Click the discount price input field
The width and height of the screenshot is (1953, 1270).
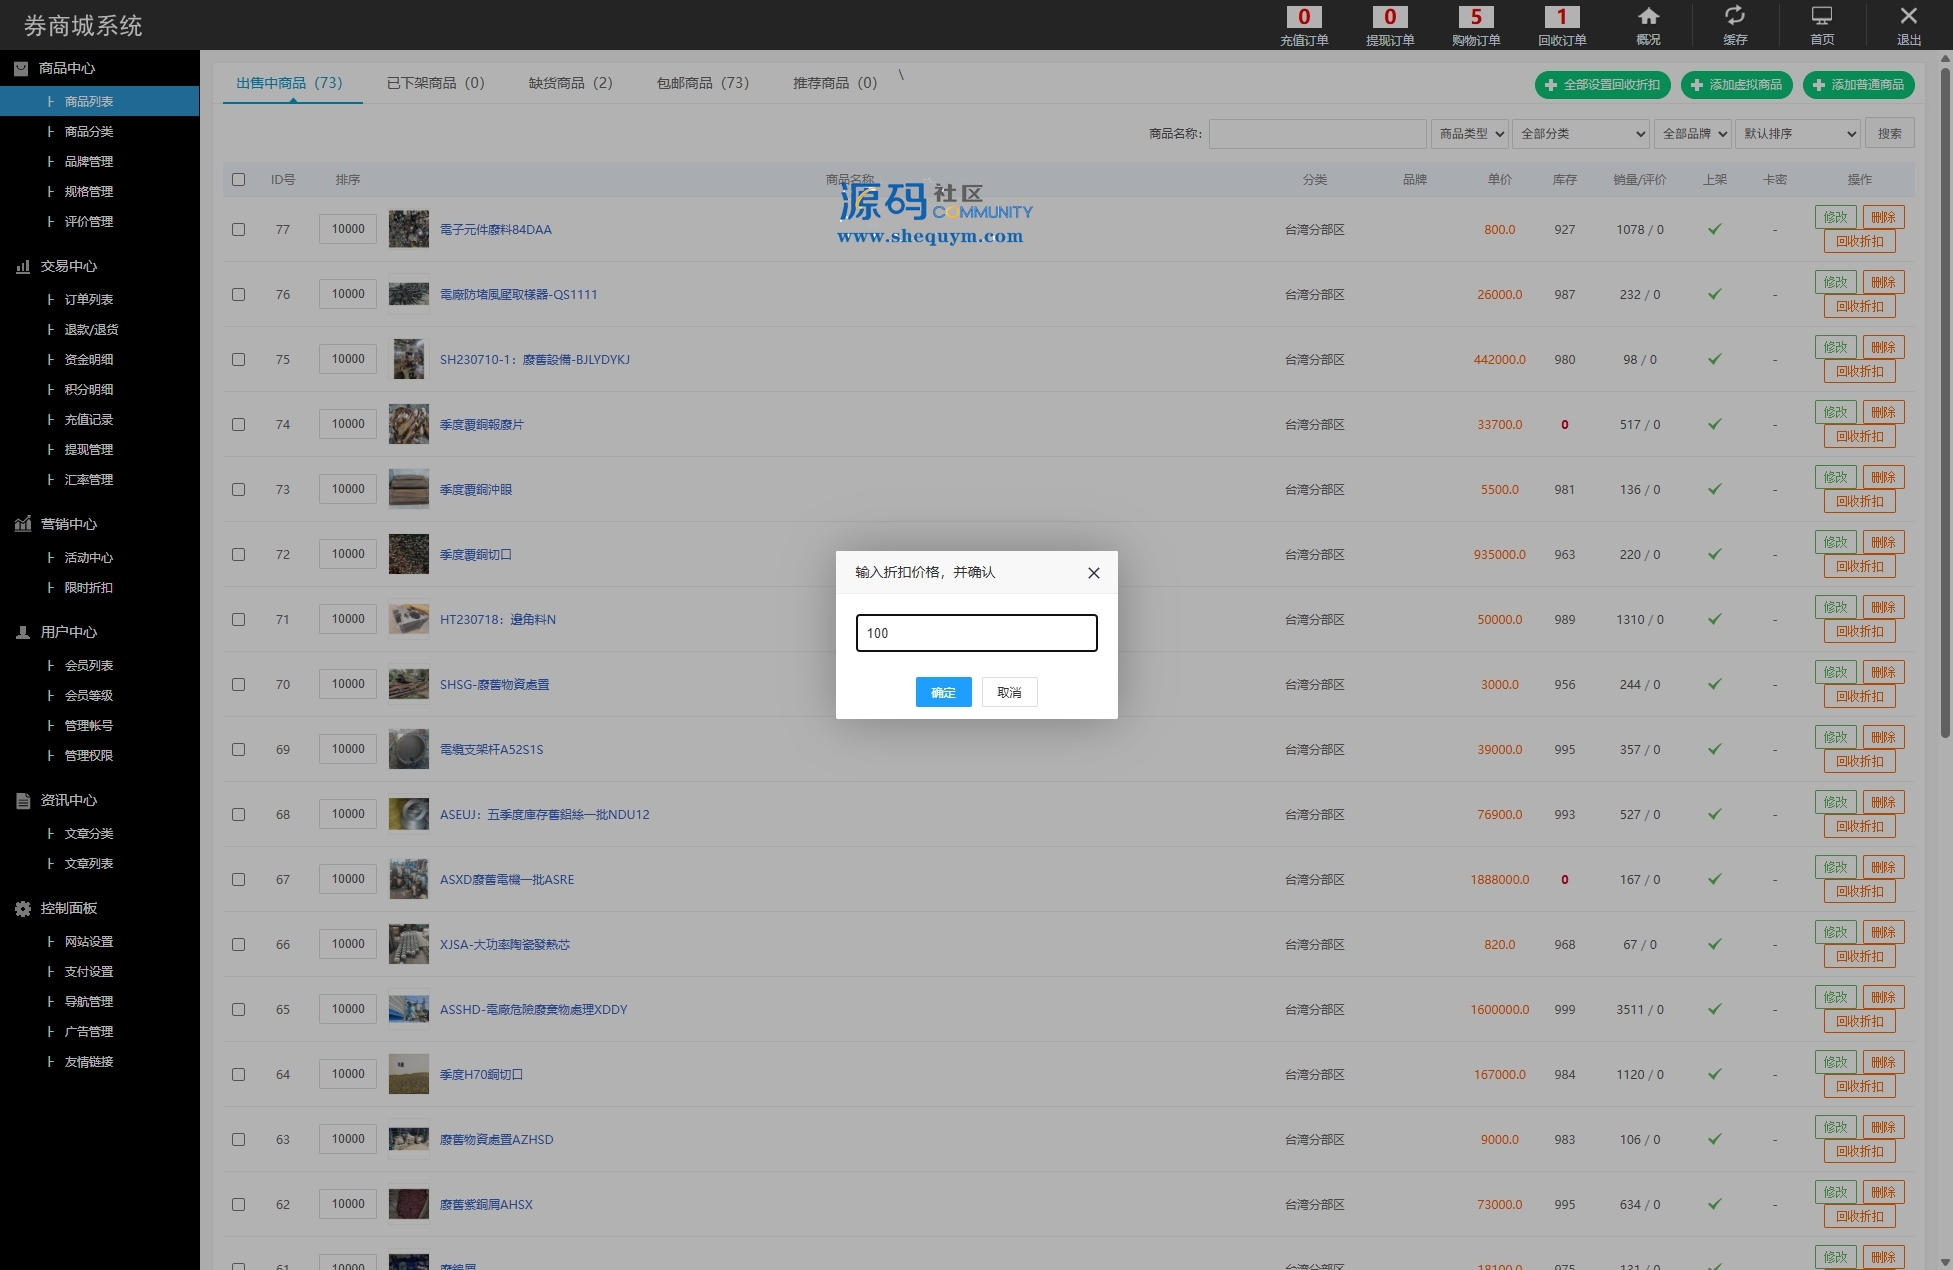click(976, 633)
